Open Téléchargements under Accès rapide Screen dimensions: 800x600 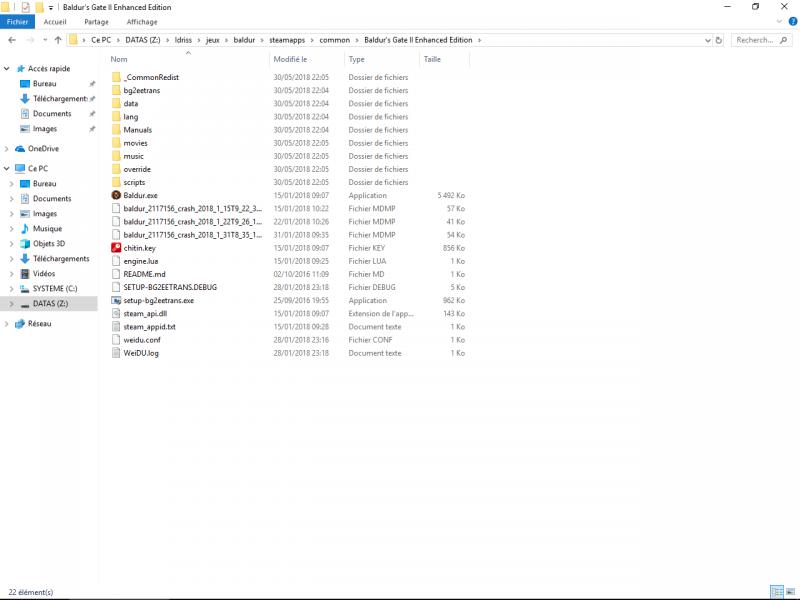coord(60,98)
